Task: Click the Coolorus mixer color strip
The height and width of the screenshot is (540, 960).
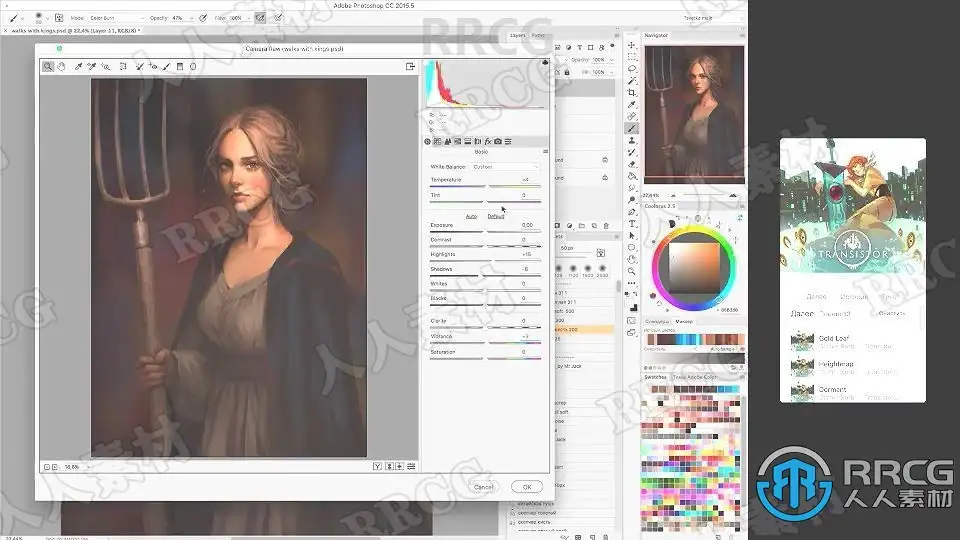Action: 696,339
